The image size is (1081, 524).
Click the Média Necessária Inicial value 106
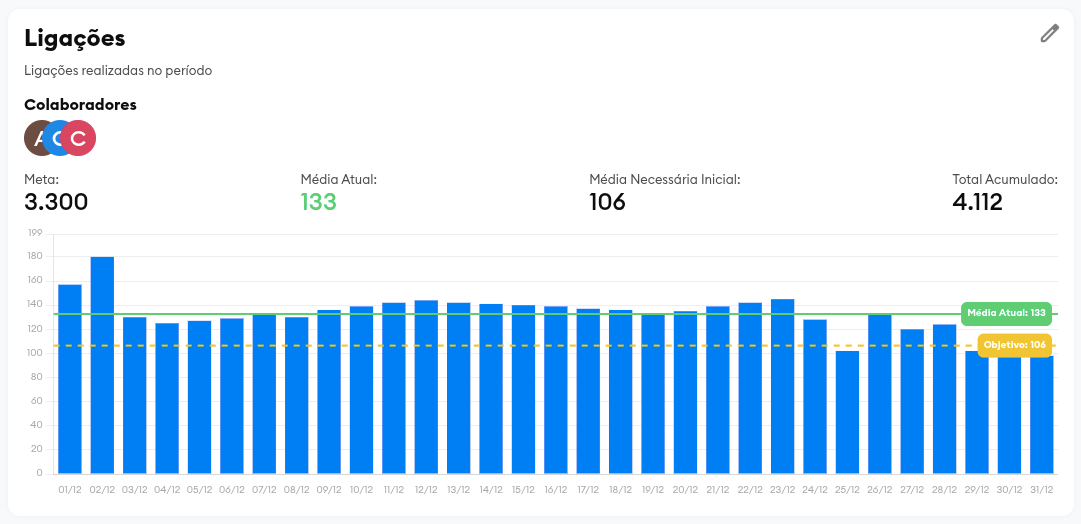coord(607,202)
